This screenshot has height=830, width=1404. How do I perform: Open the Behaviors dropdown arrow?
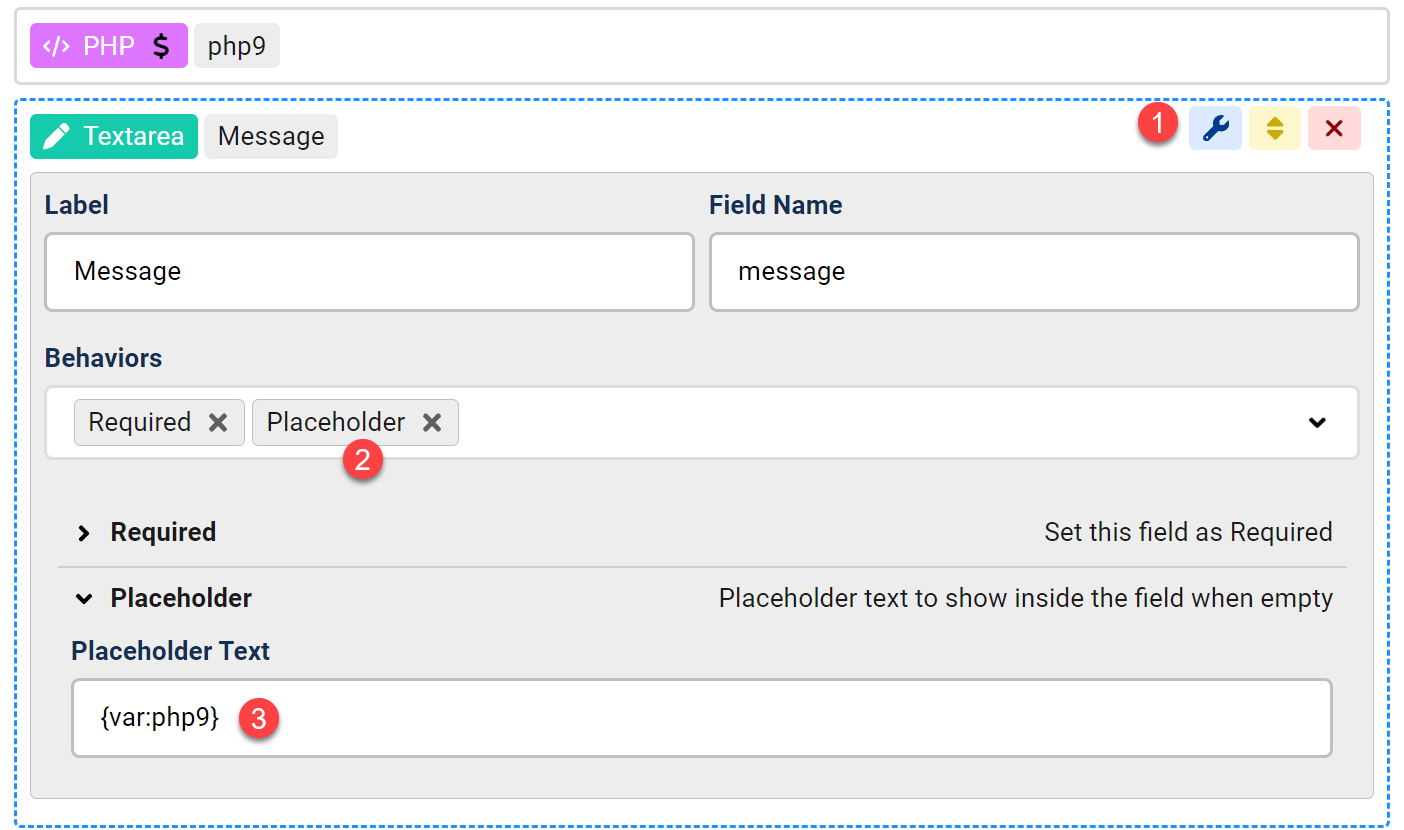click(1317, 423)
